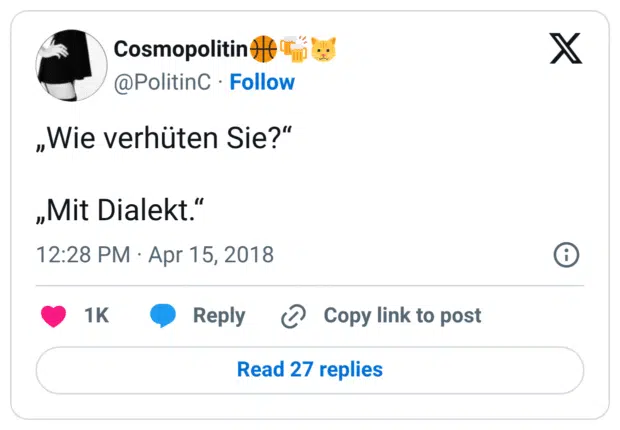Click the X logo in the corner
Viewport: 620px width, 430px height.
point(565,47)
